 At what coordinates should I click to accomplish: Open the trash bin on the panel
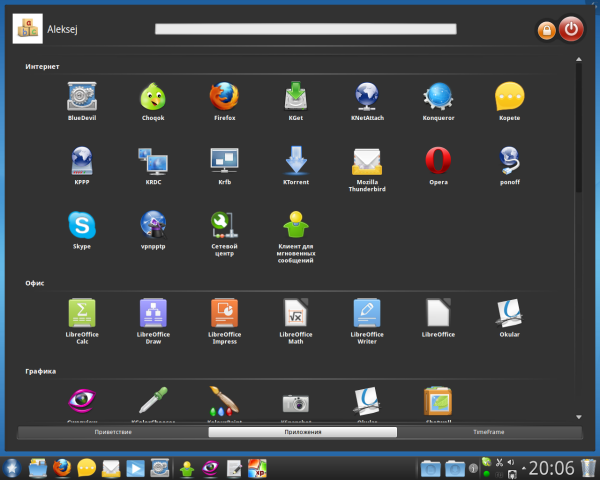(588, 468)
